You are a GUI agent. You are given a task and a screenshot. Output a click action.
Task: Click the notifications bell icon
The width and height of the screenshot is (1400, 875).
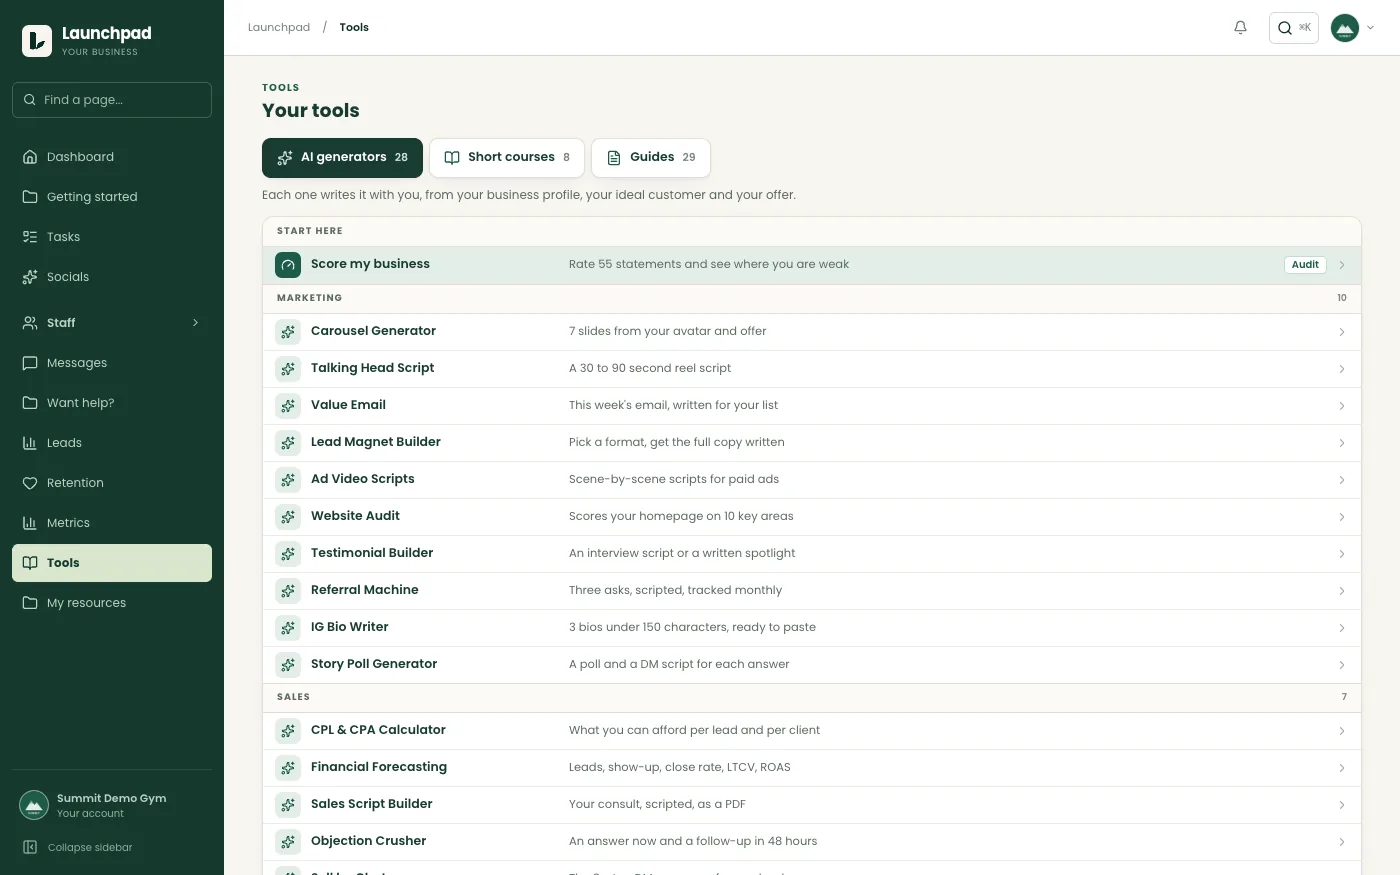pyautogui.click(x=1240, y=28)
